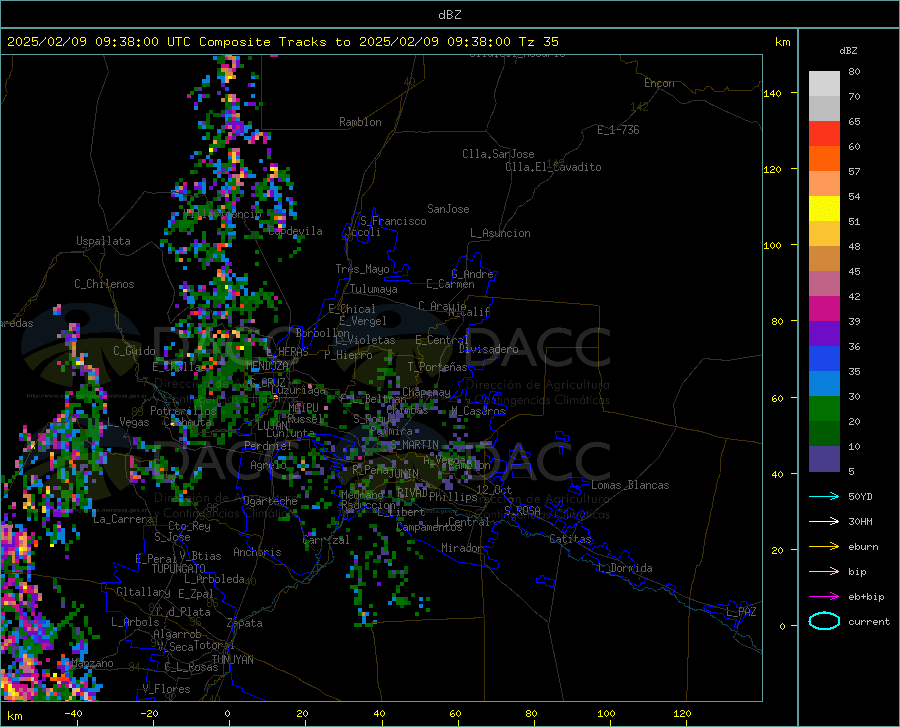Image resolution: width=900 pixels, height=727 pixels.
Task: Click the 60 tick on the right axis
Action: coord(777,398)
